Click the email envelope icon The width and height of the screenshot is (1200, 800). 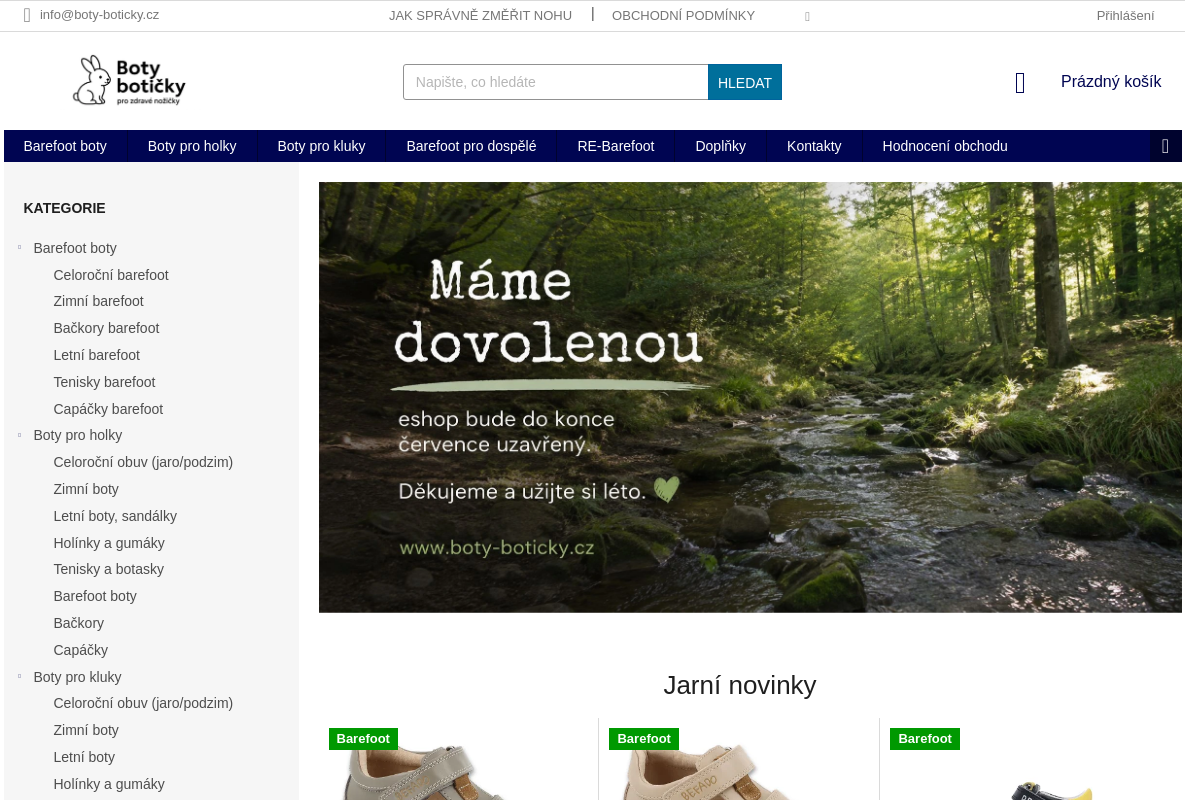click(27, 15)
